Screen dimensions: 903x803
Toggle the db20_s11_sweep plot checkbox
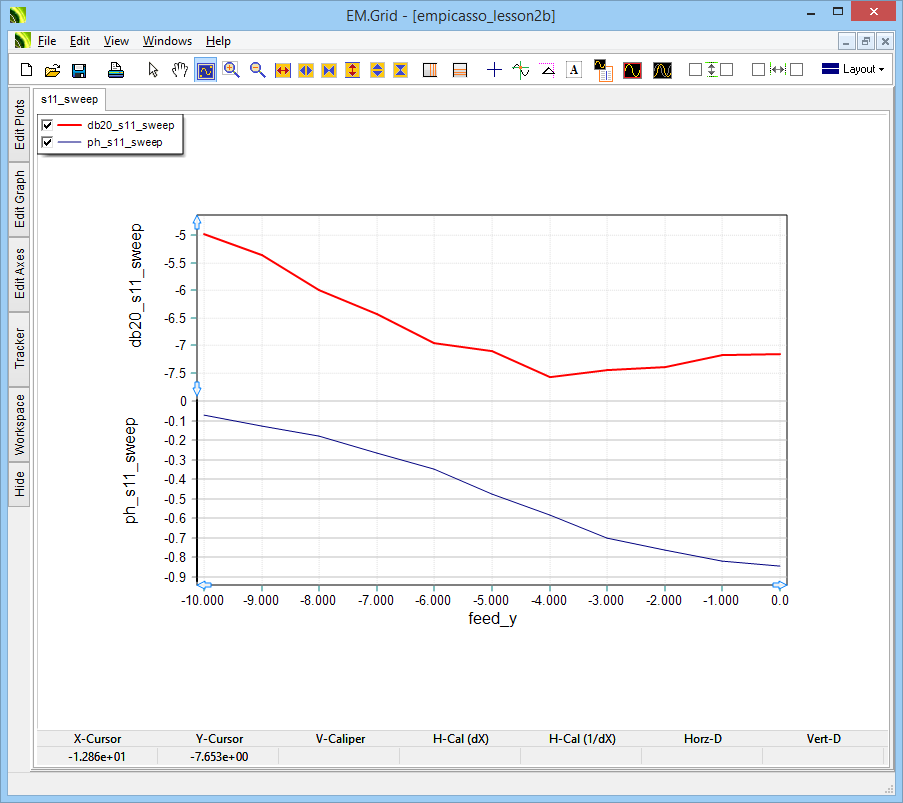(x=47, y=126)
